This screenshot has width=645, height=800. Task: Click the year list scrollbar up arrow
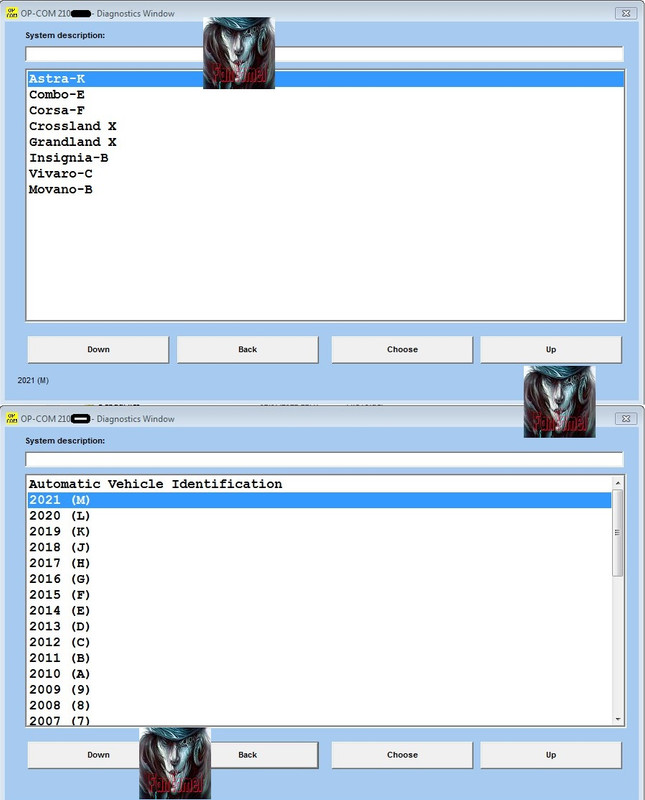click(618, 483)
